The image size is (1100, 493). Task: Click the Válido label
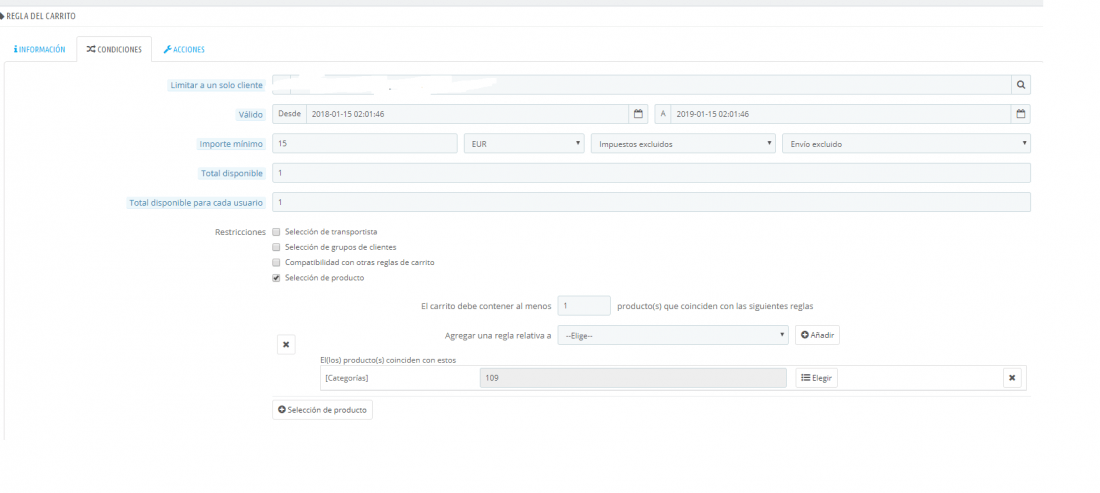point(251,114)
